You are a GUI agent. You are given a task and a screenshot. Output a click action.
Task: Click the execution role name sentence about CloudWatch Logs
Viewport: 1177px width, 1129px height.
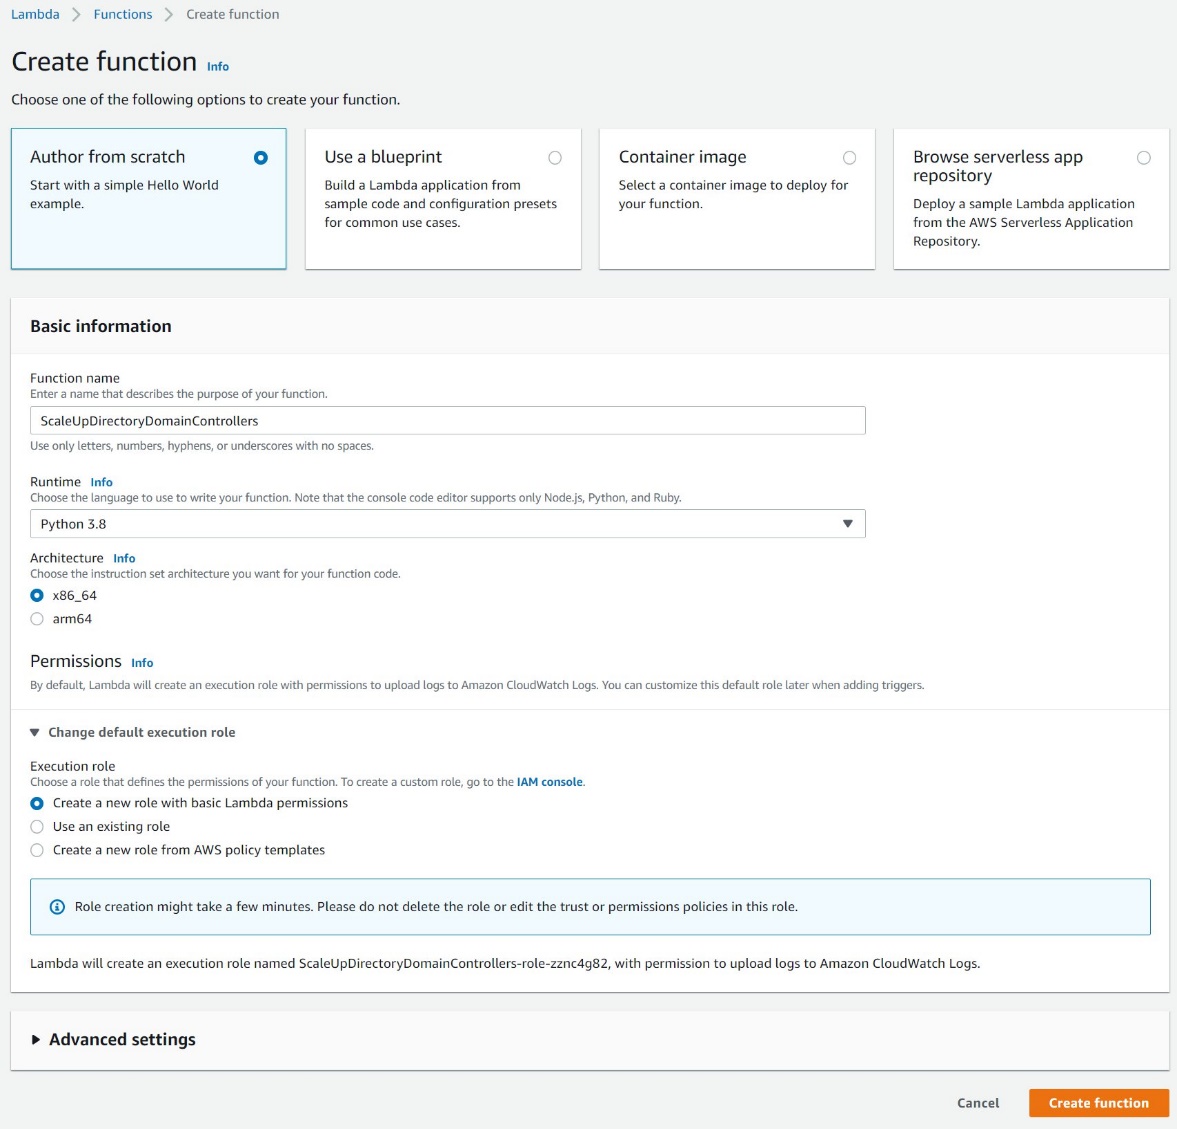coord(504,963)
